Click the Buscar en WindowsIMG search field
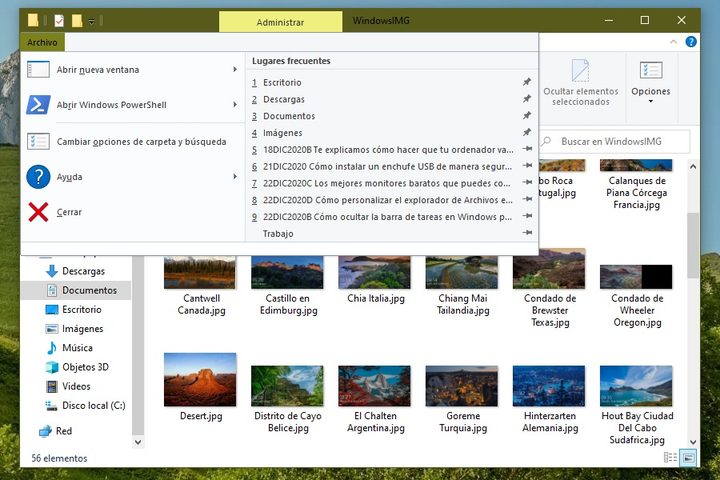The height and width of the screenshot is (480, 720). (615, 141)
